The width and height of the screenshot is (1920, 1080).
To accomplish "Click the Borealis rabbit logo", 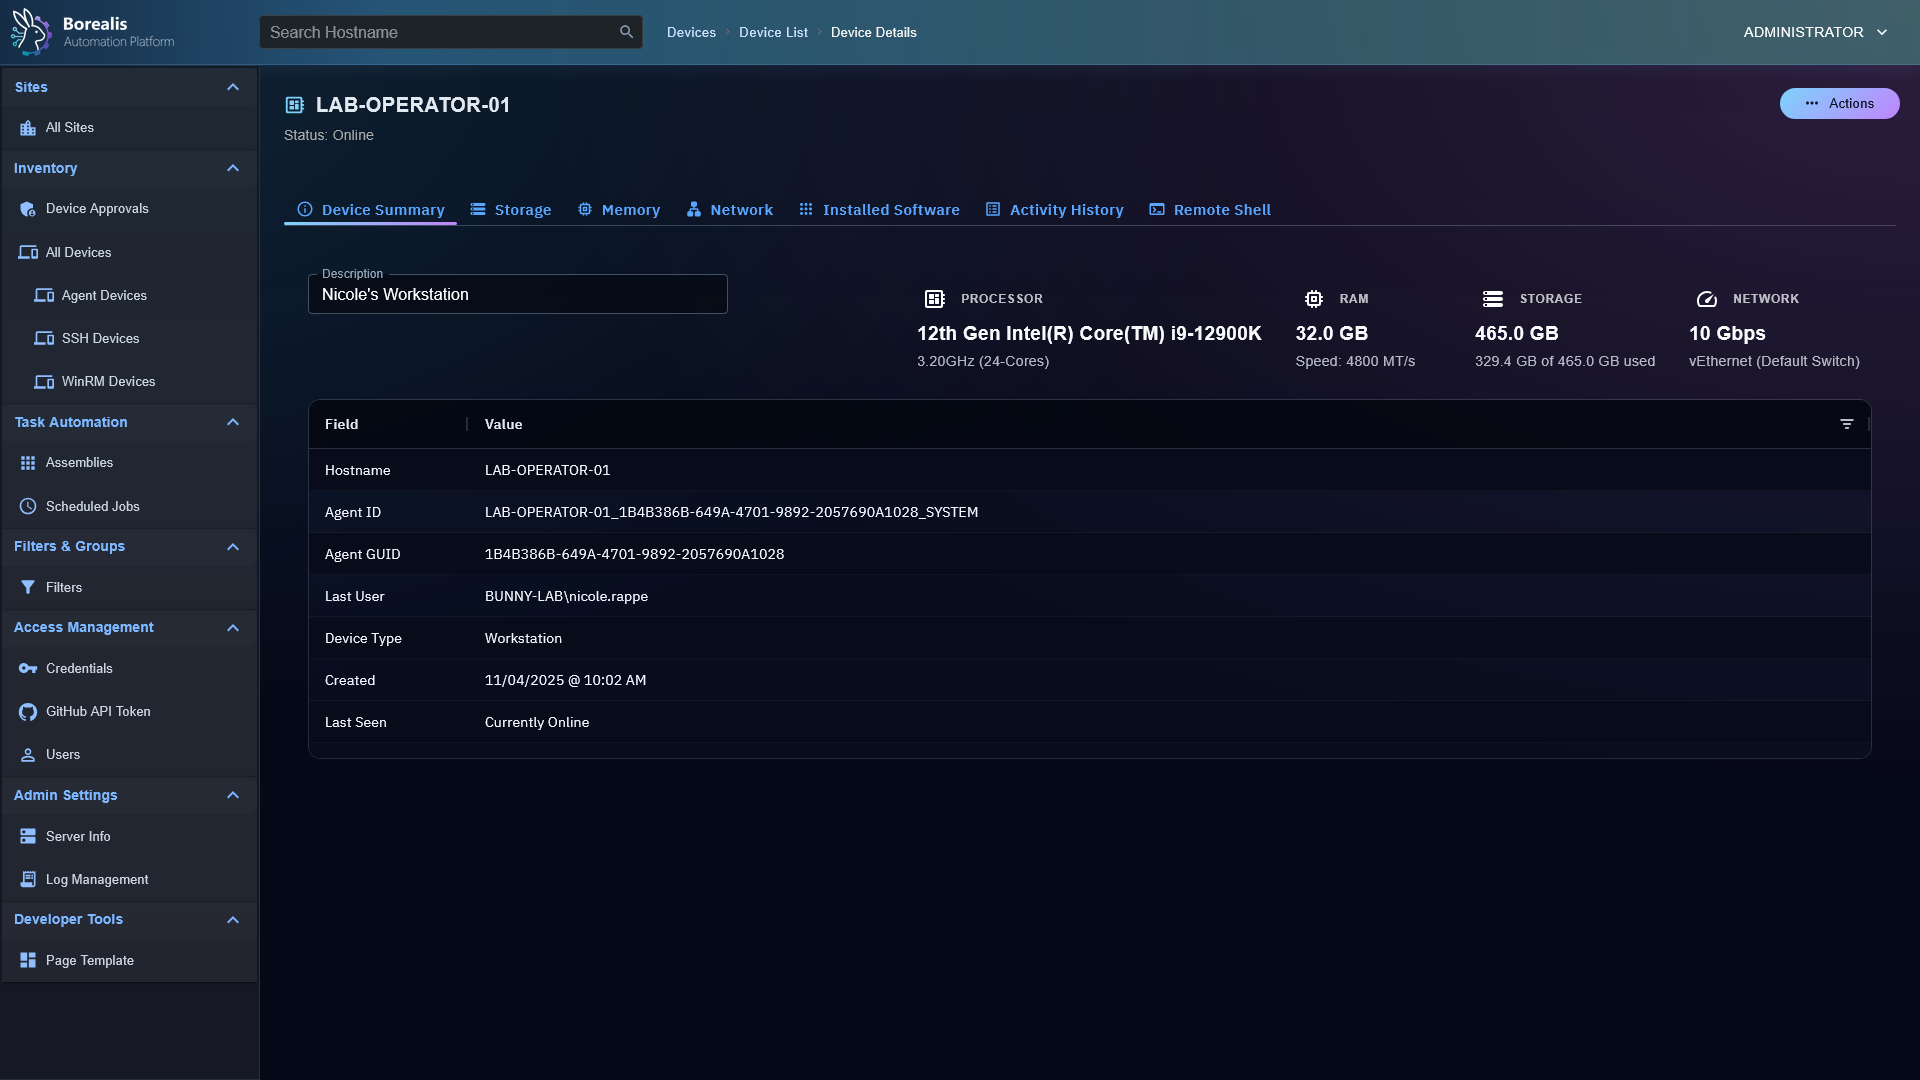I will click(30, 32).
